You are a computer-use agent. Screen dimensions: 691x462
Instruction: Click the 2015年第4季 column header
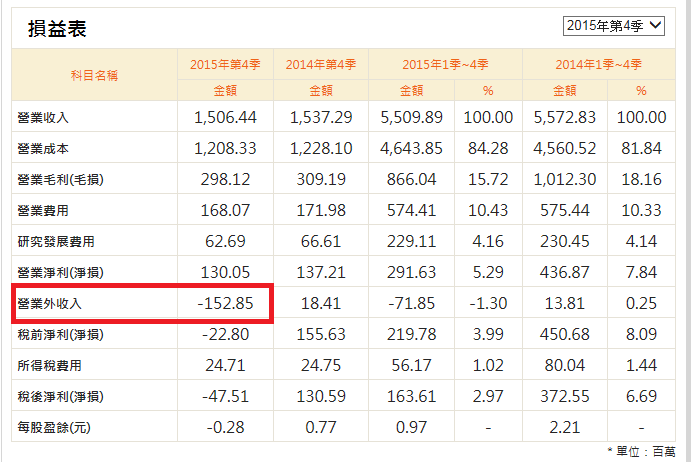[225, 65]
